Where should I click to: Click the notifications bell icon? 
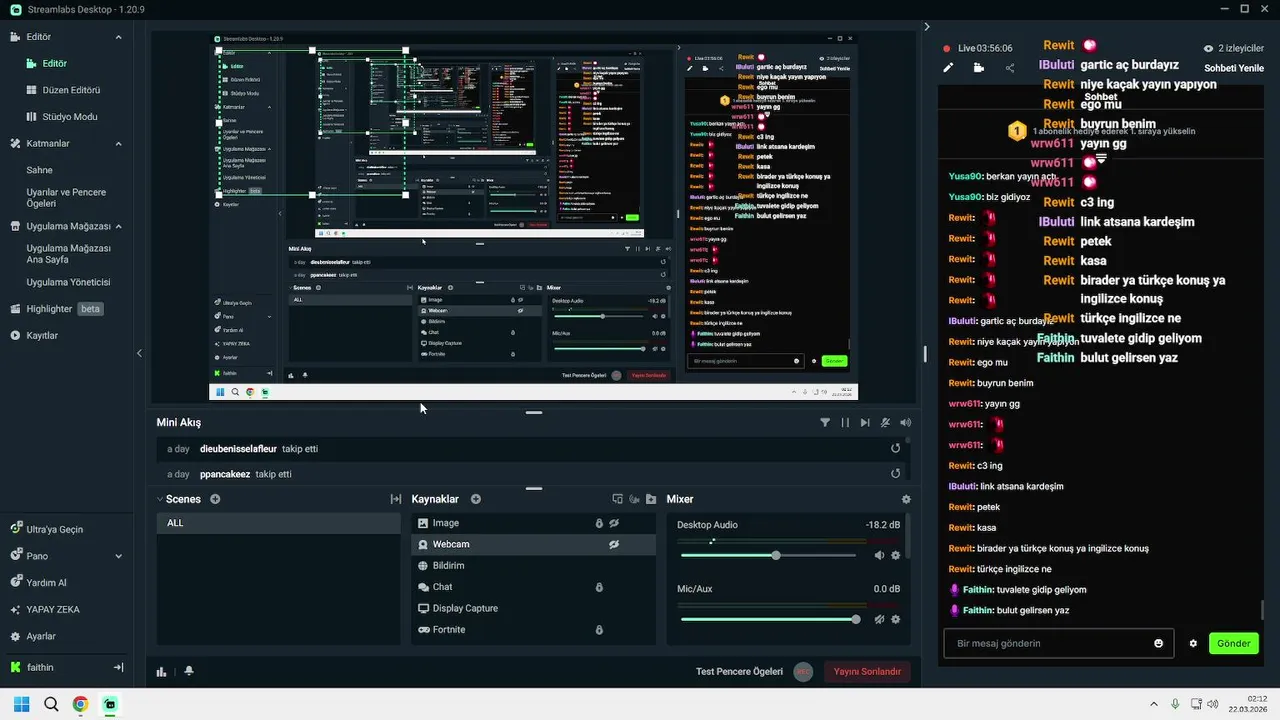(x=188, y=672)
